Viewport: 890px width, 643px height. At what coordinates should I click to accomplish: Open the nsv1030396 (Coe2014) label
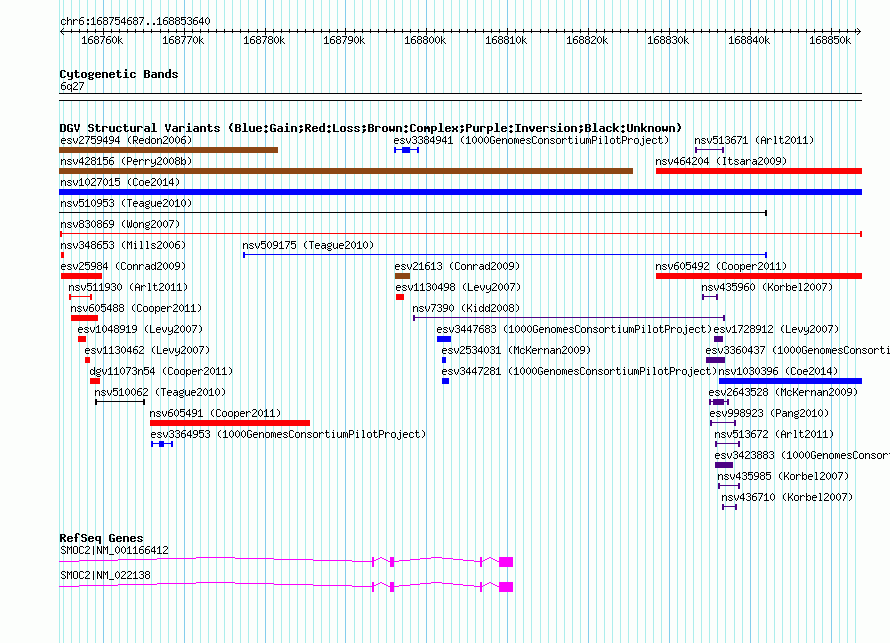(x=778, y=371)
